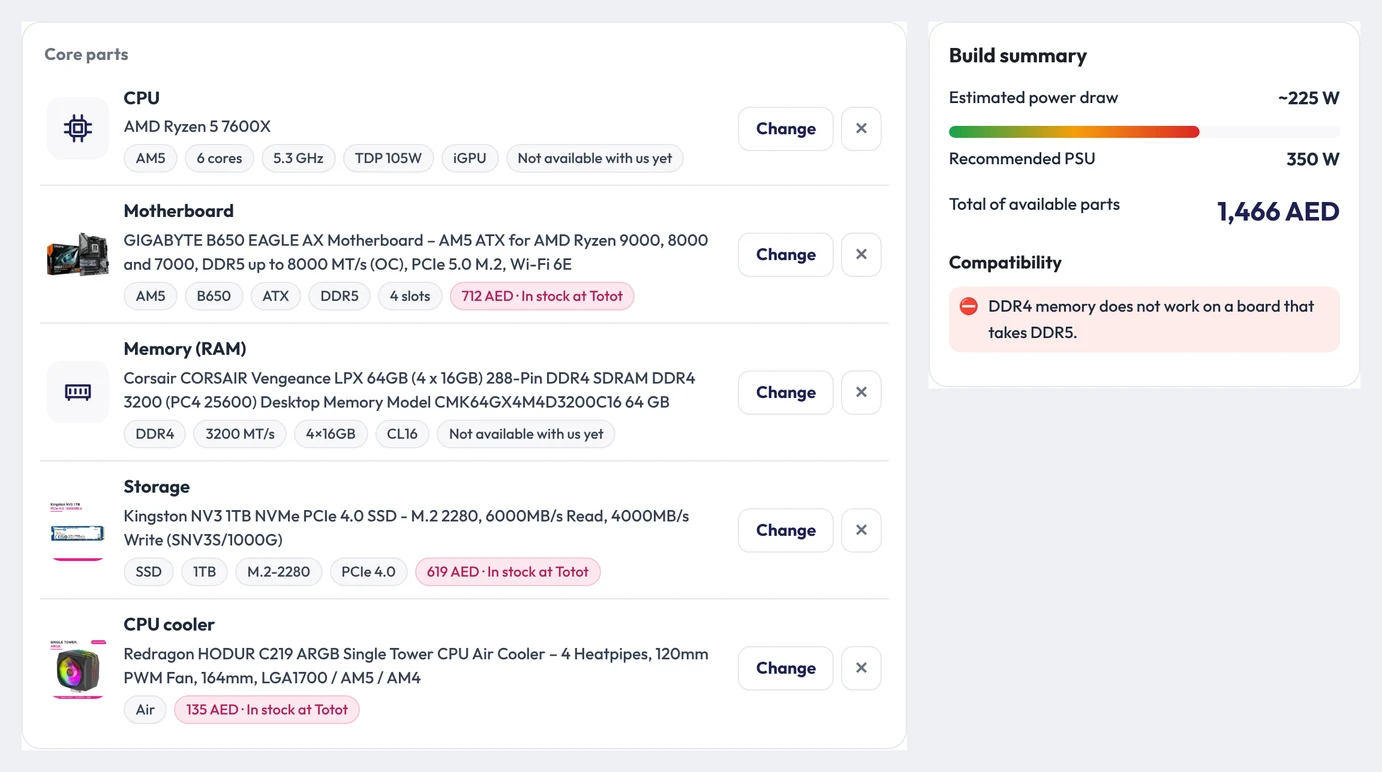
Task: Change the Memory (RAM) selection
Action: coord(786,393)
